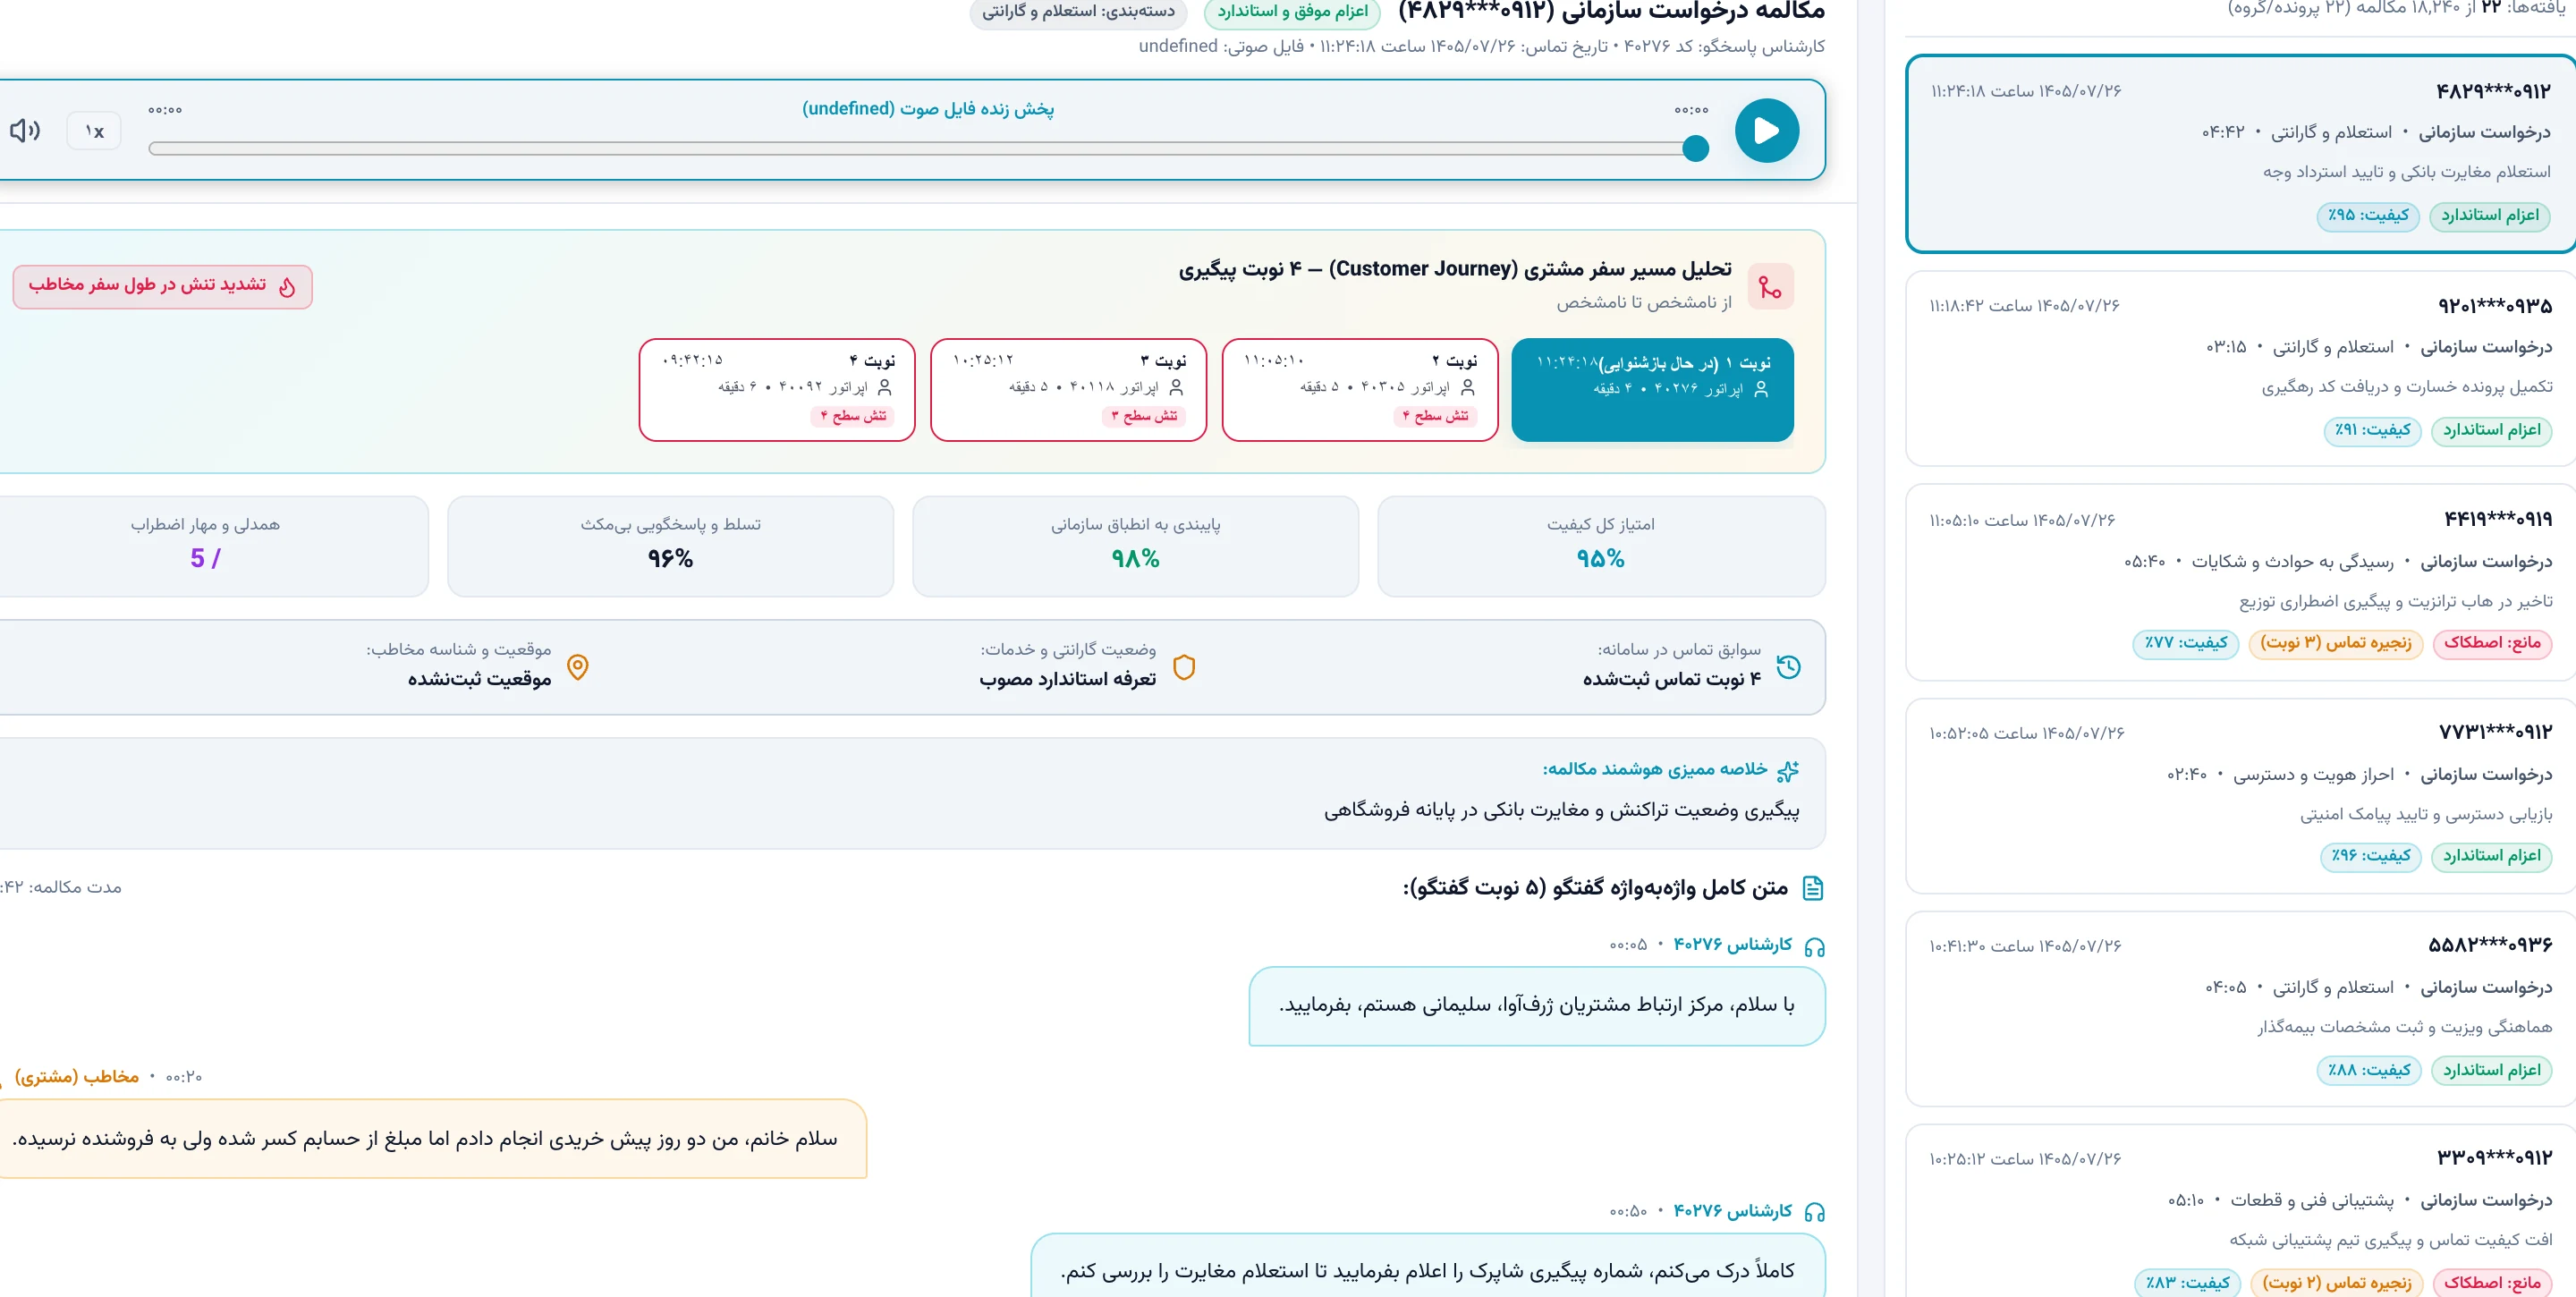Select journey turn 2 card at 11:05:10
The height and width of the screenshot is (1297, 2576).
1360,389
